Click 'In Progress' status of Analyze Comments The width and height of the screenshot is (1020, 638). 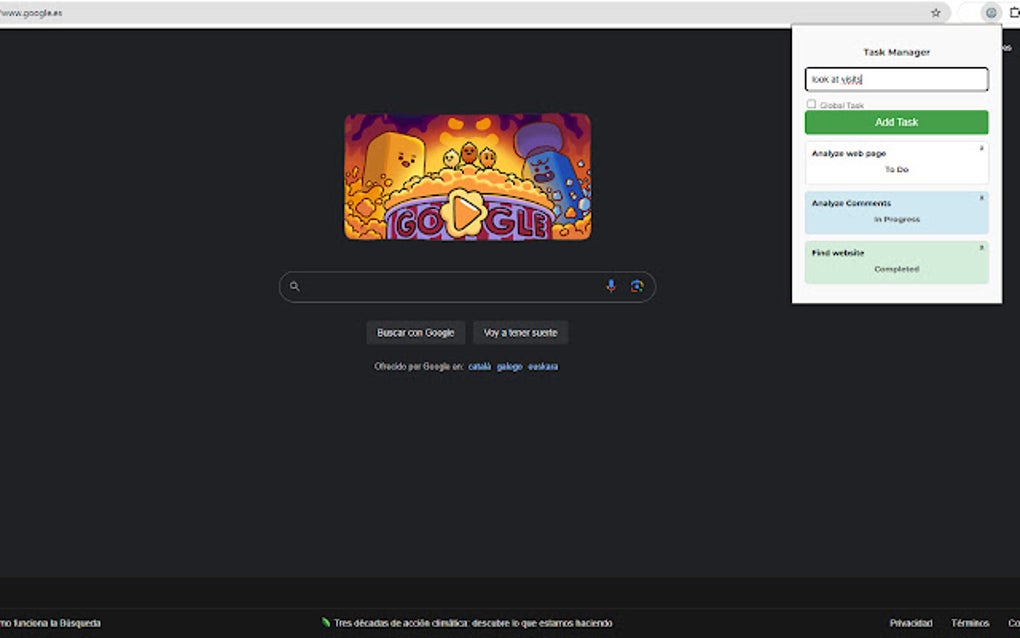click(896, 219)
